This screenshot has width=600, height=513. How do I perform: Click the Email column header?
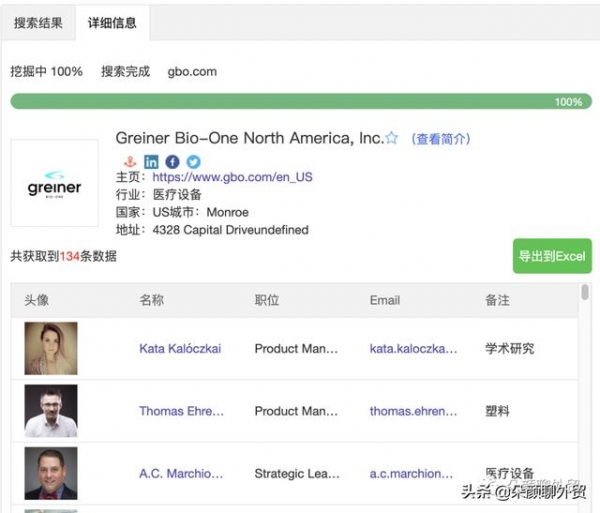tap(384, 300)
